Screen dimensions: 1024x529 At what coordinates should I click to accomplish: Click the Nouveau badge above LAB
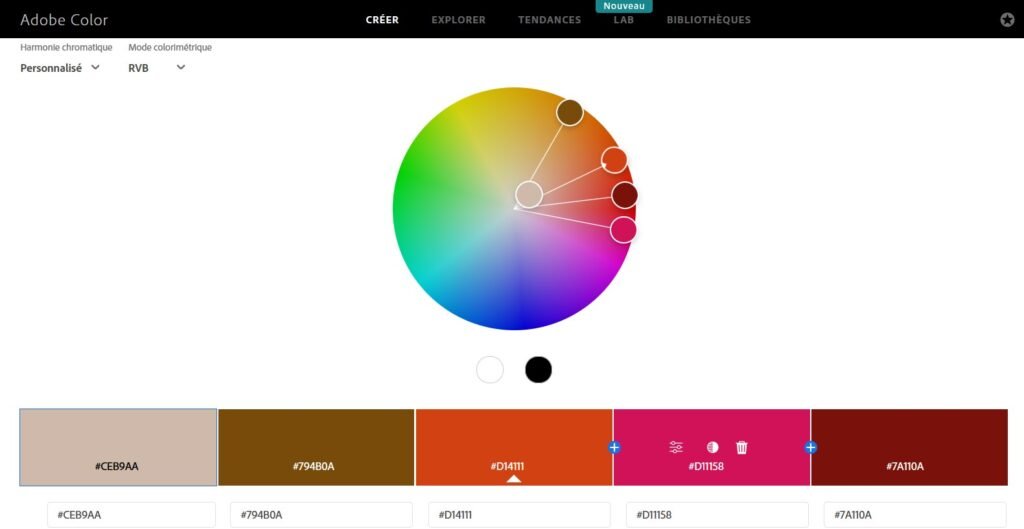click(624, 6)
